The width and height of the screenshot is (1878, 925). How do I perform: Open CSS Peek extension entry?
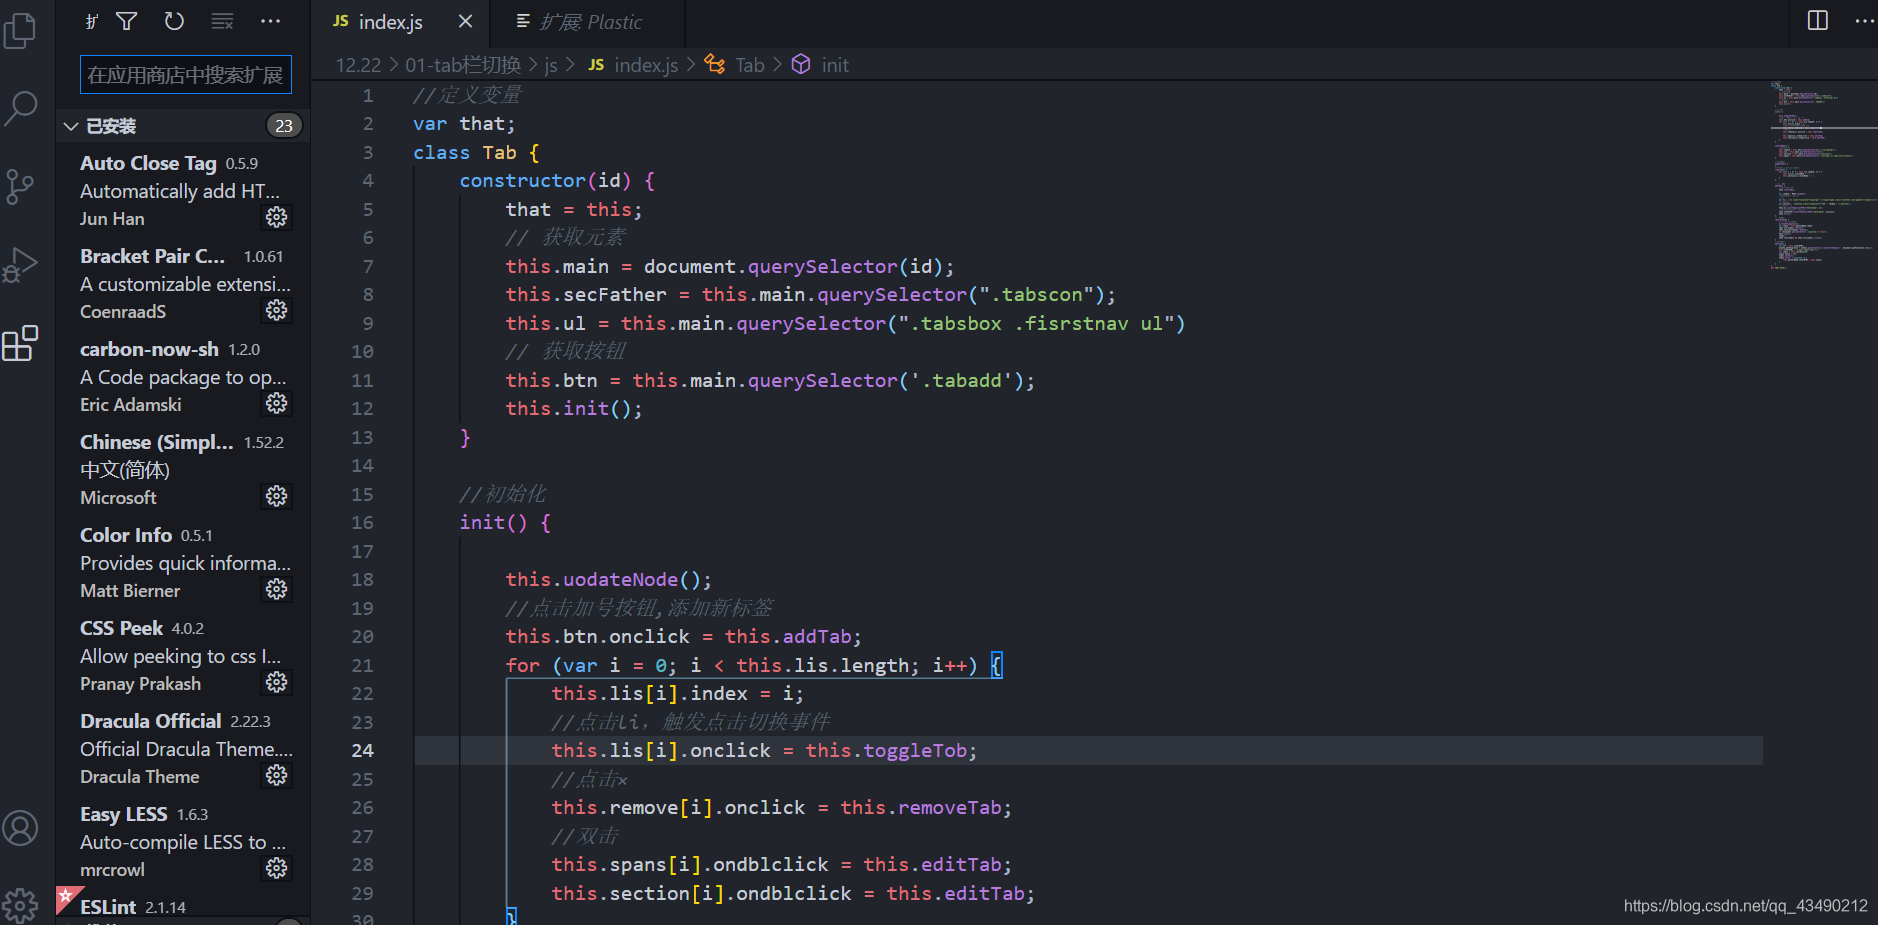point(184,655)
